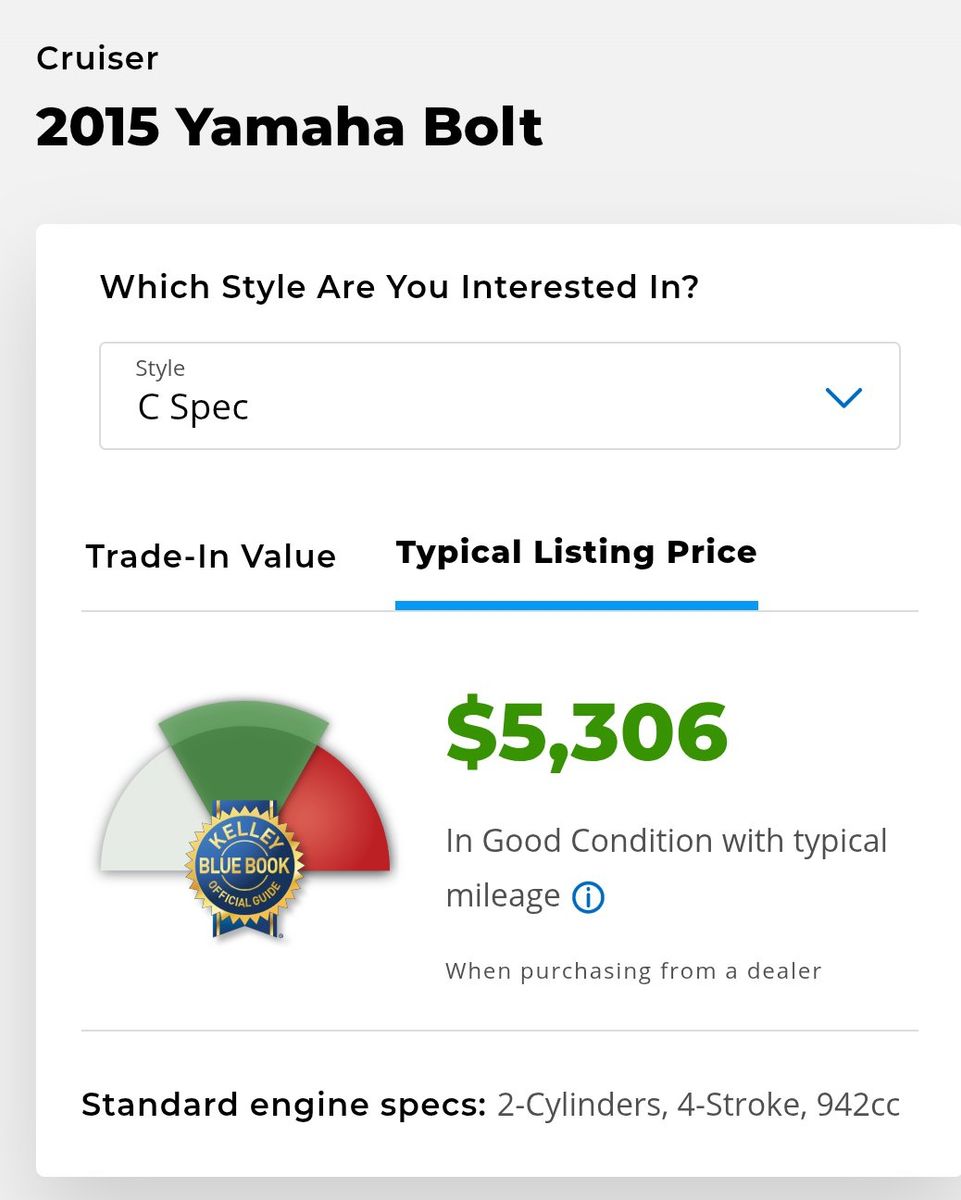961x1200 pixels.
Task: Click the 'Standard engine specs:' label
Action: tap(283, 1104)
